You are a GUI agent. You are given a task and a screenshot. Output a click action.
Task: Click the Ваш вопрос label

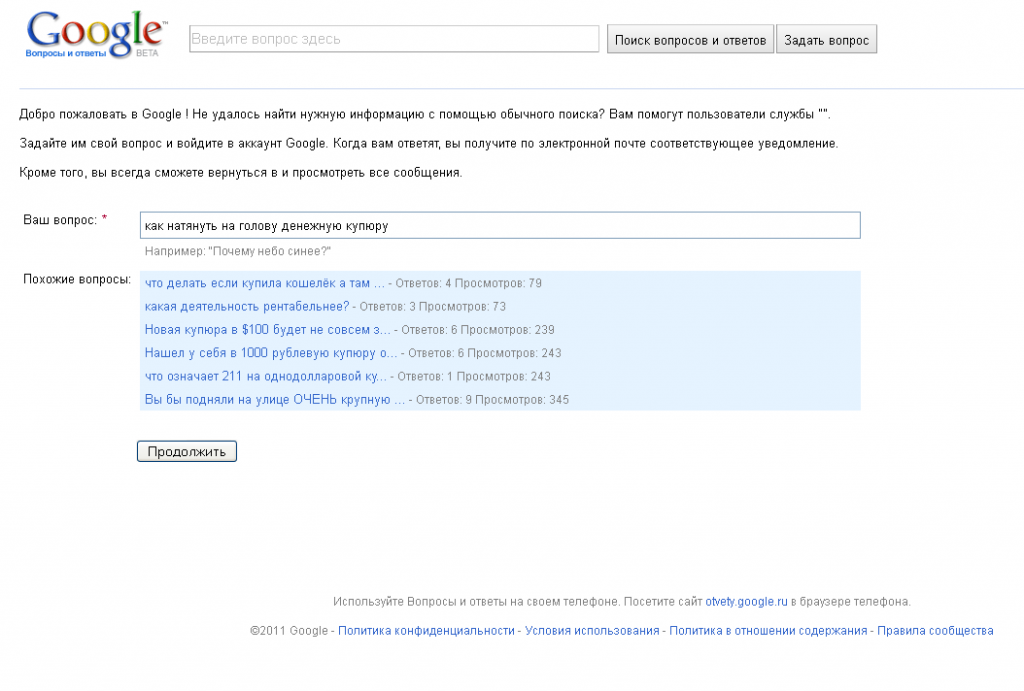tap(60, 219)
